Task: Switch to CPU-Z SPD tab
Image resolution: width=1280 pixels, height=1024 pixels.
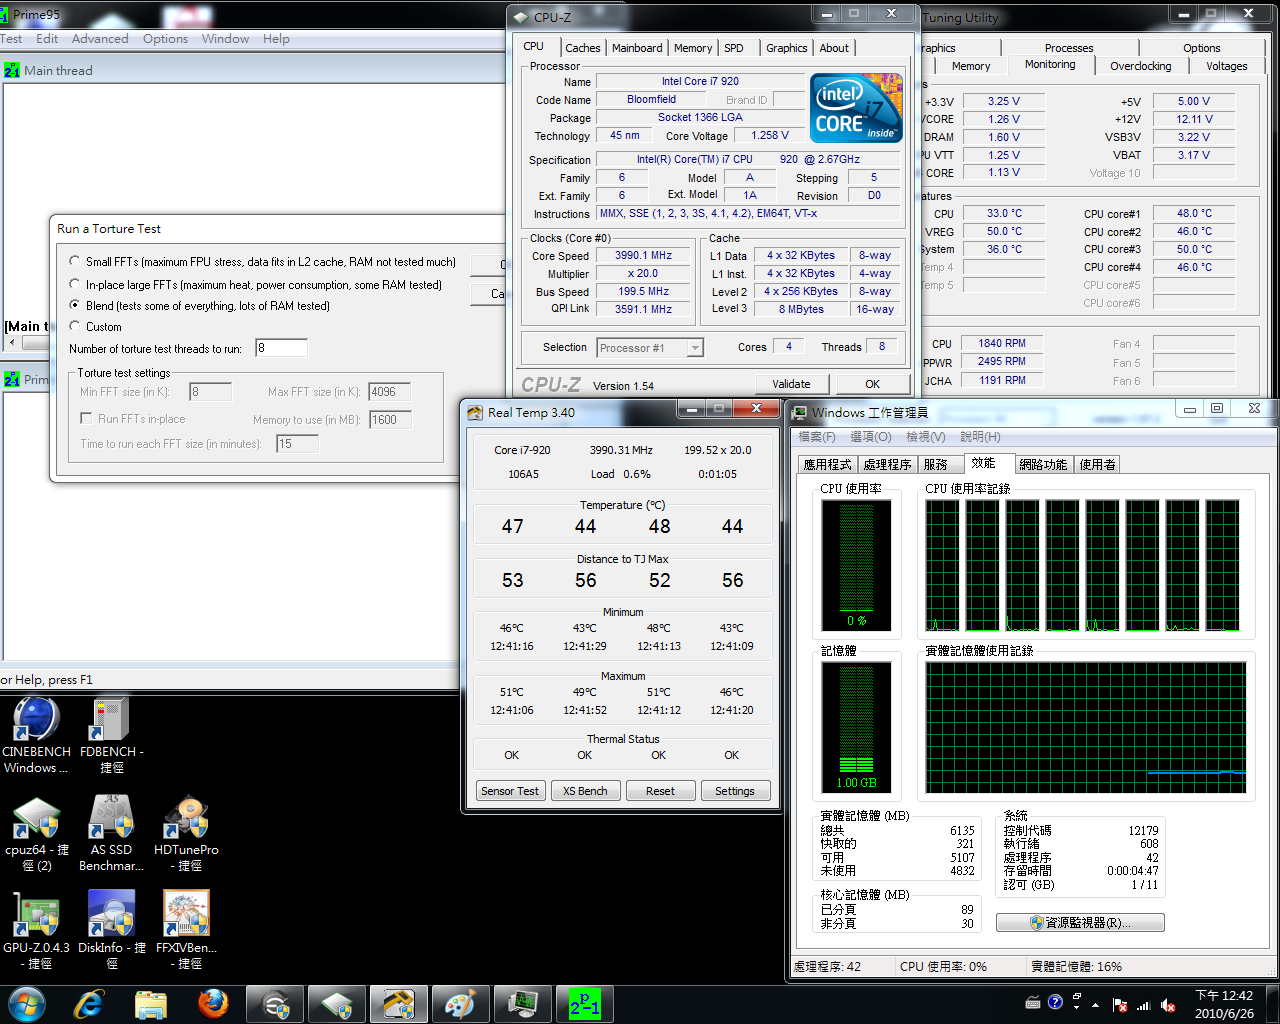Action: [734, 48]
